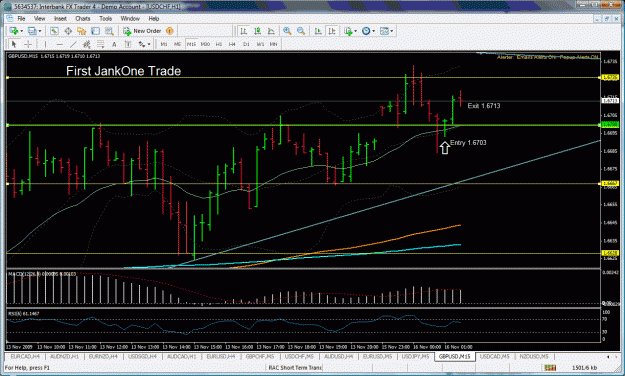This screenshot has height=376, width=625.
Task: Click the 'Entry 1.6703' chart label
Action: click(x=468, y=143)
